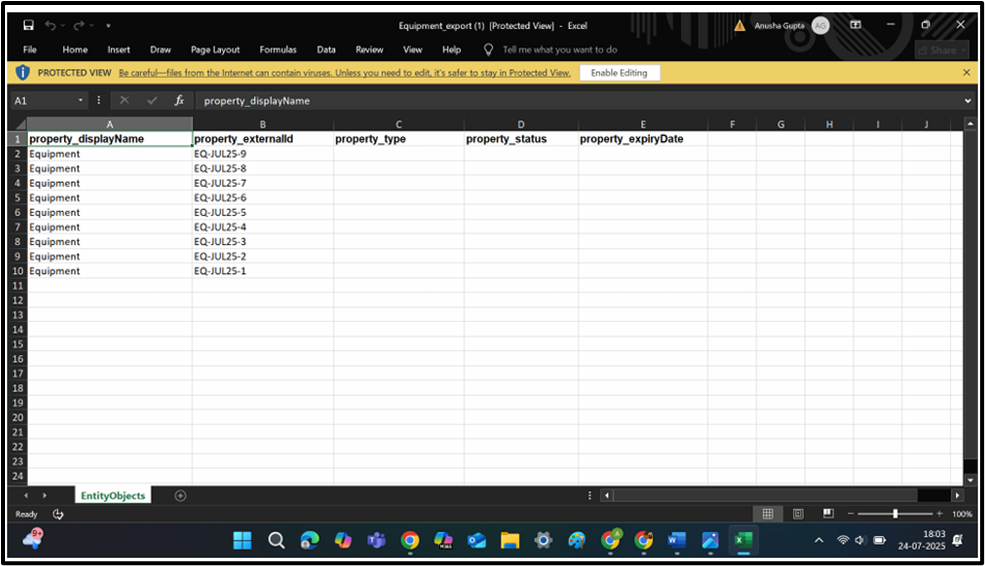This screenshot has height=566, width=985.
Task: Switch to the Data tab
Action: pyautogui.click(x=325, y=50)
